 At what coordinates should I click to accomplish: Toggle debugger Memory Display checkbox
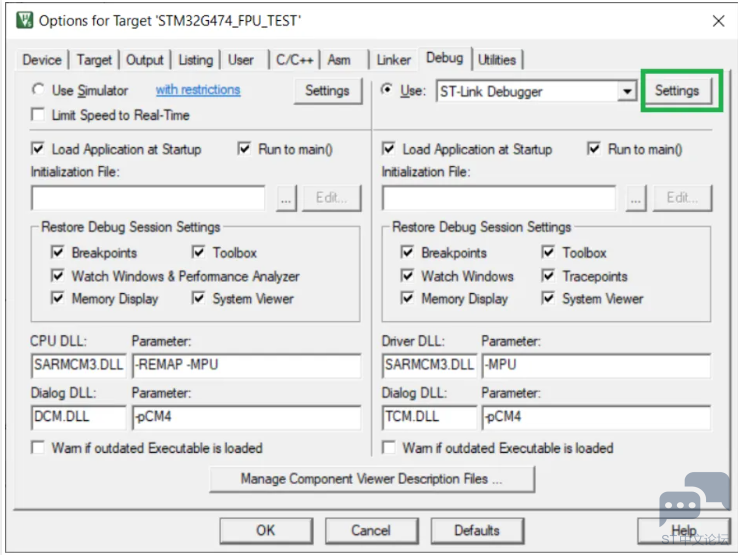[408, 298]
